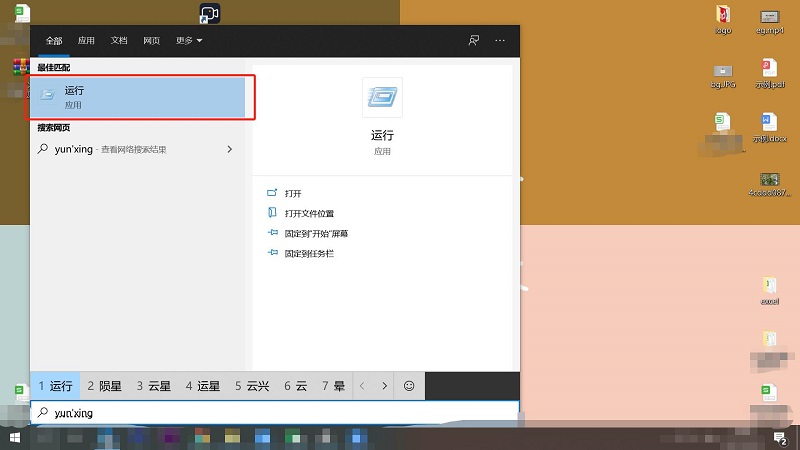This screenshot has width=800, height=450.
Task: Open the logo file on the desktop
Action: [722, 17]
